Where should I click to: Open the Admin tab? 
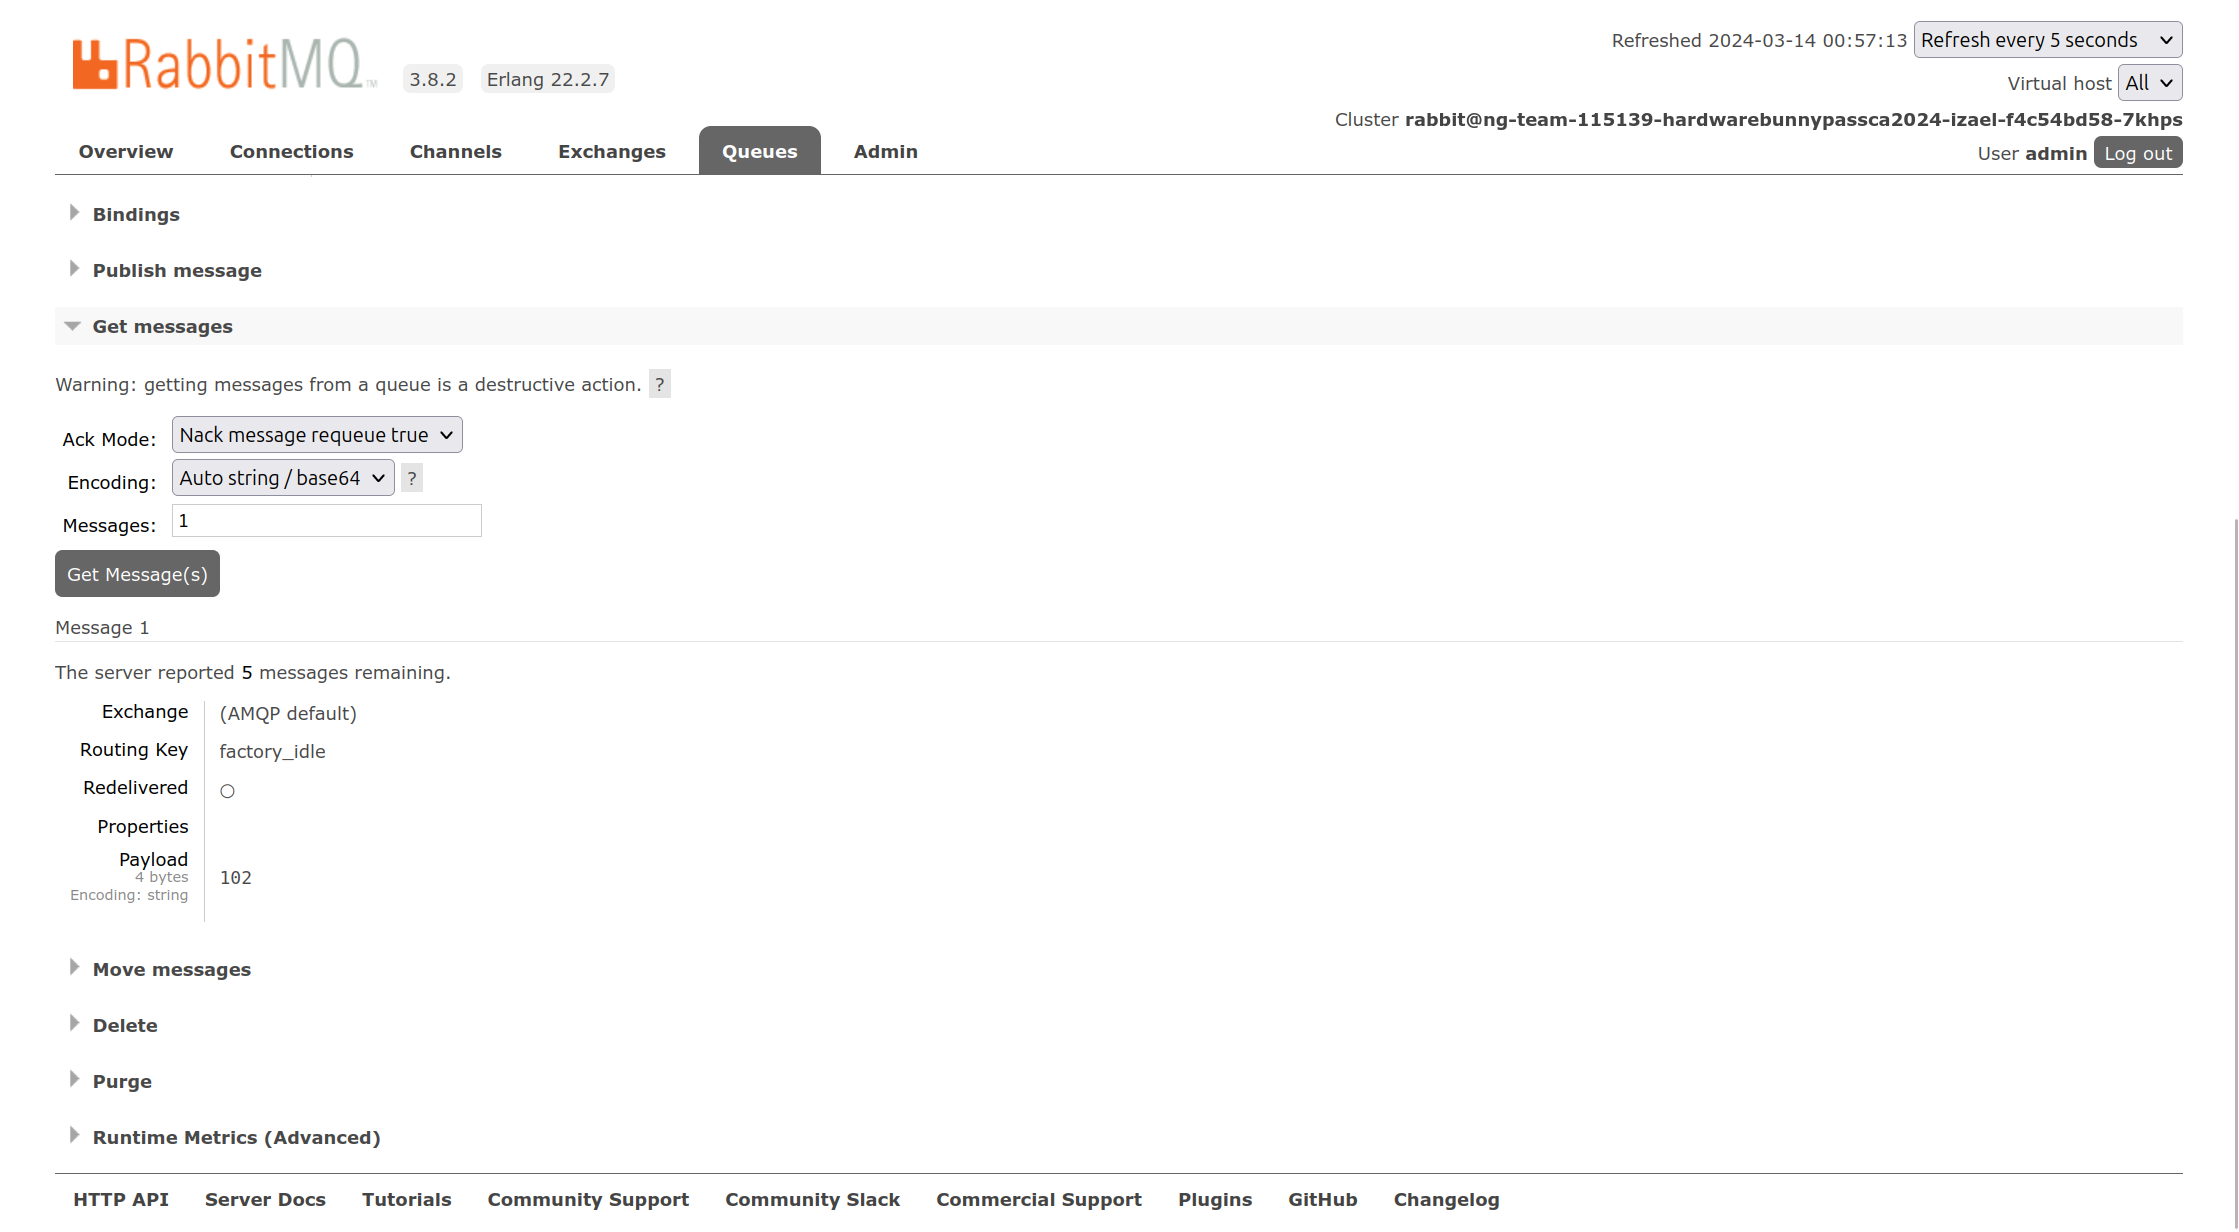[886, 151]
